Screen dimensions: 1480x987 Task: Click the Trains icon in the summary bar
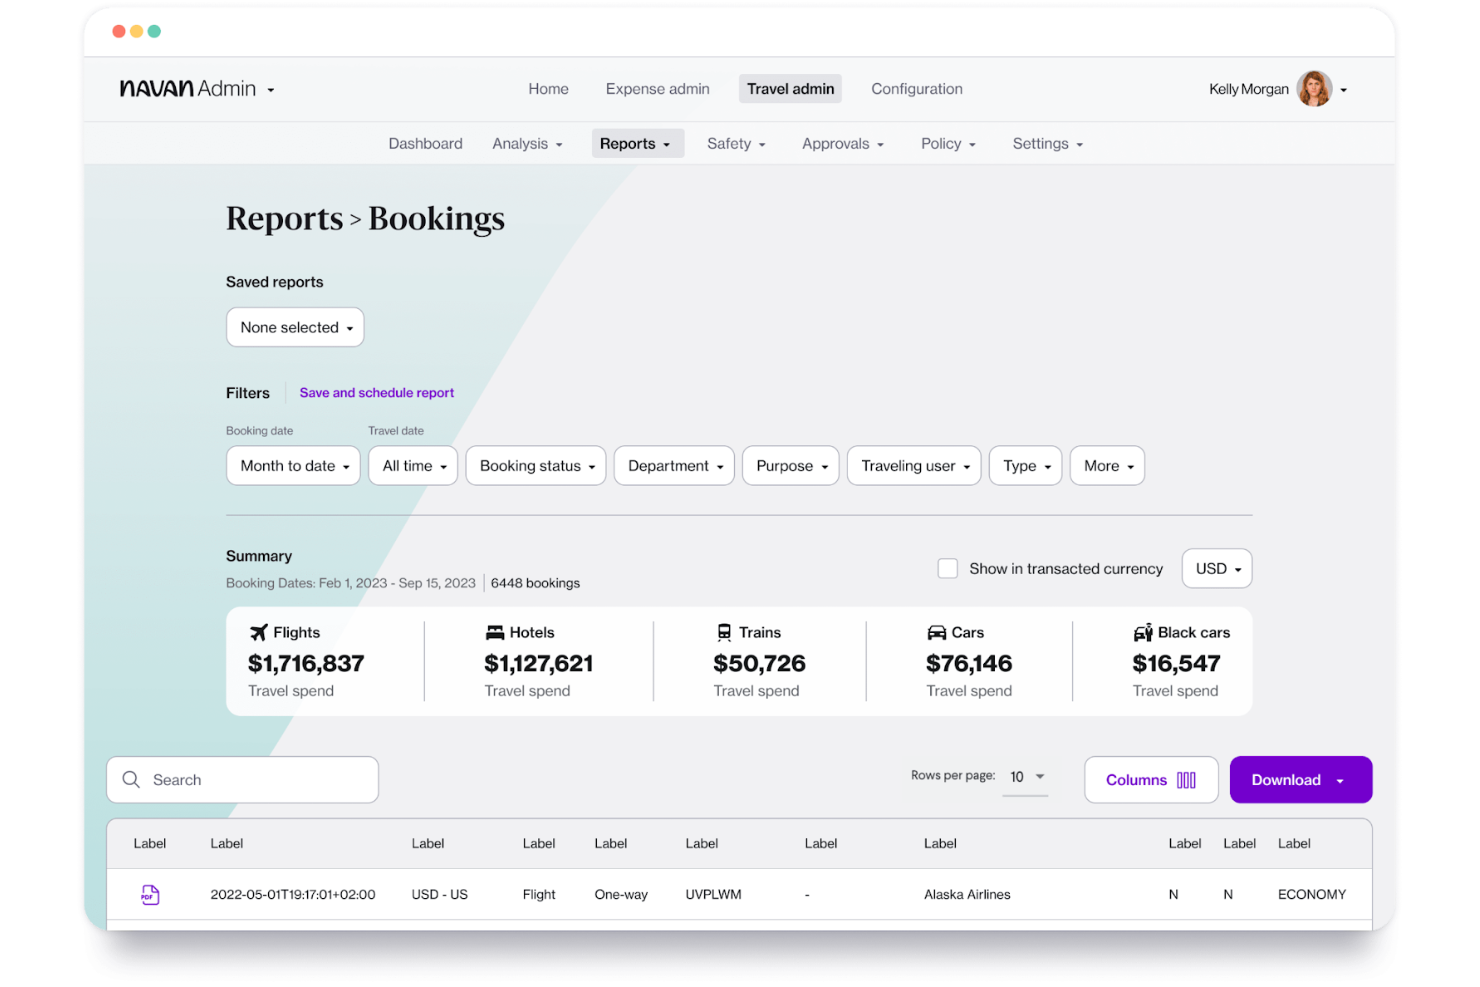click(724, 631)
